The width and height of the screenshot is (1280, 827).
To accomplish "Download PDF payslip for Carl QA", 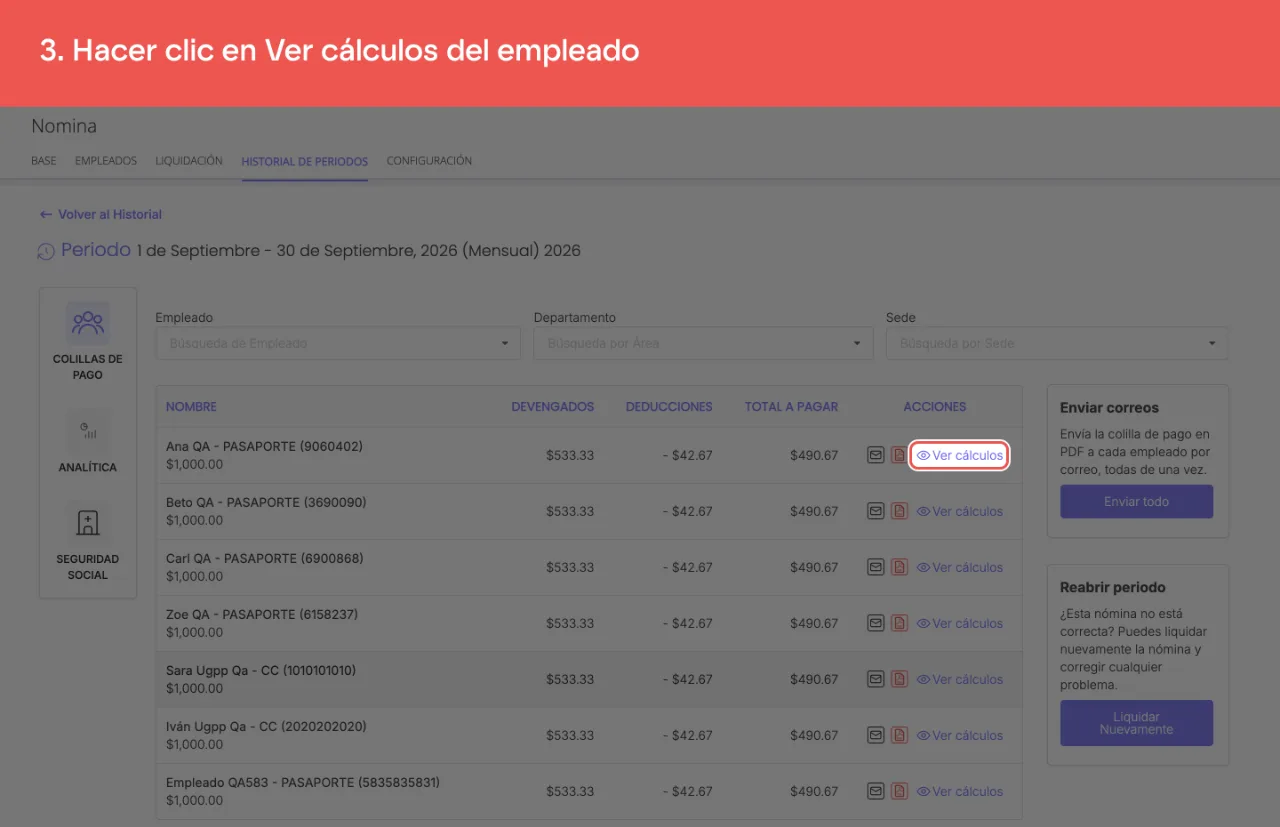I will coord(899,567).
